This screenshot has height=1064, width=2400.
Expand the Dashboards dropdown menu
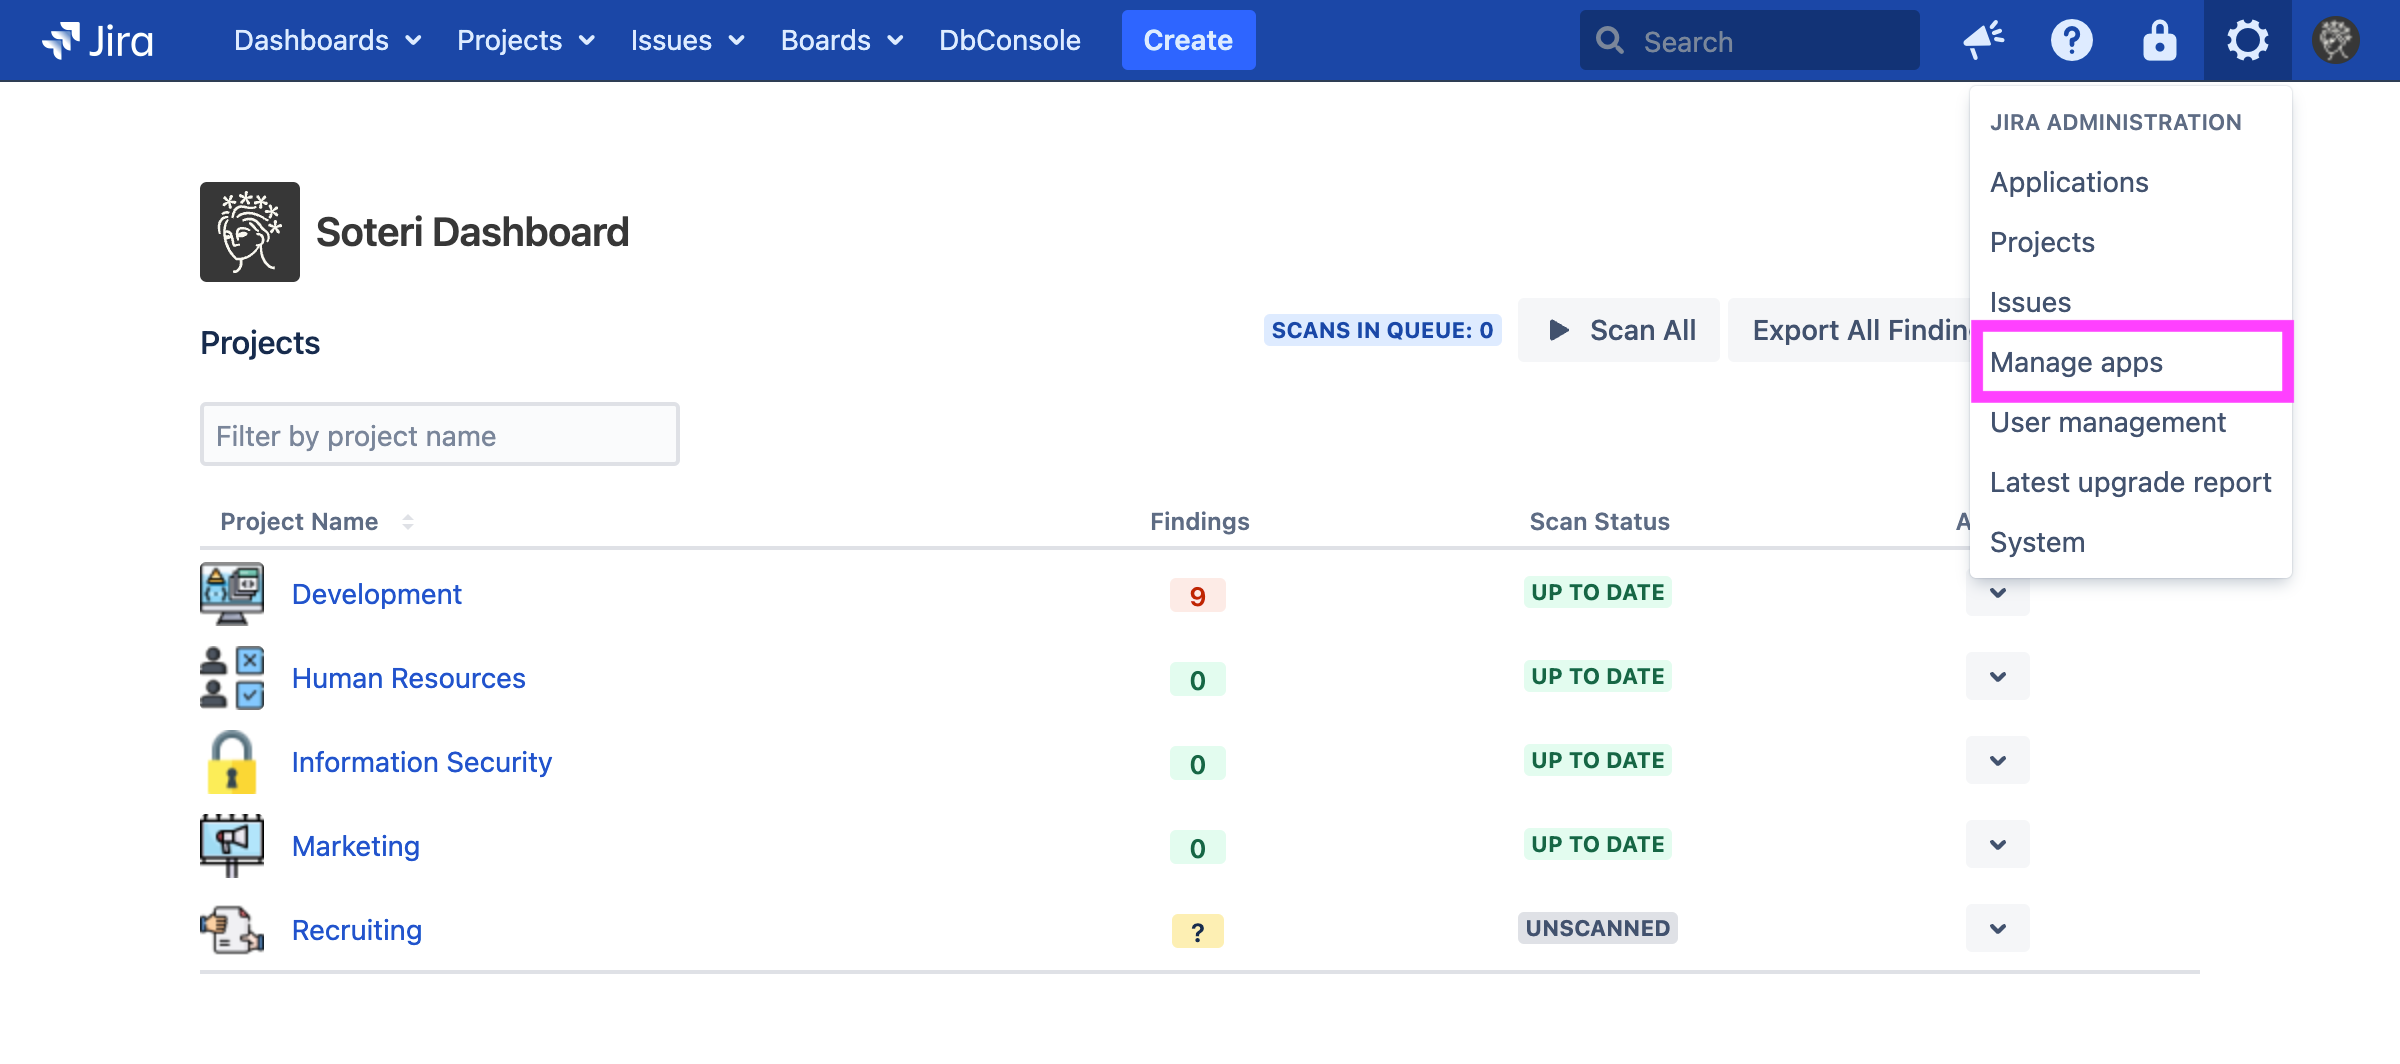(x=327, y=41)
